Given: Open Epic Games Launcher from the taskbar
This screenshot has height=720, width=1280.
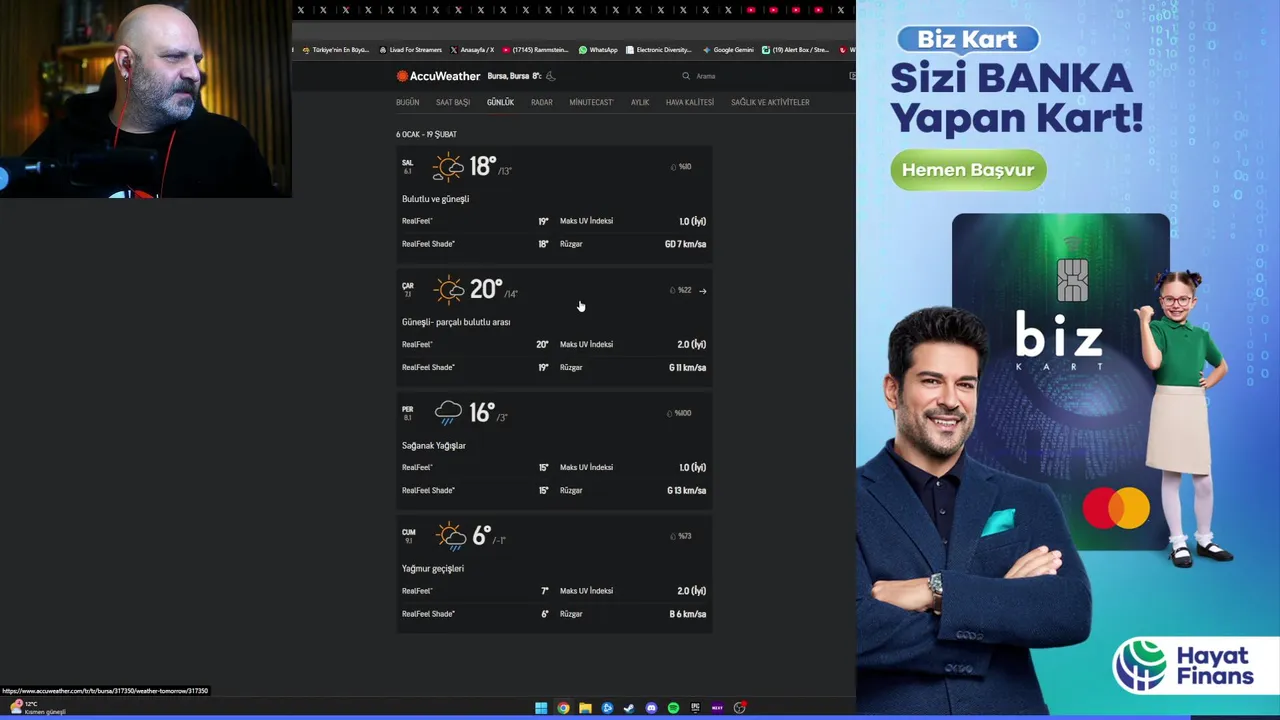Looking at the screenshot, I should point(695,708).
